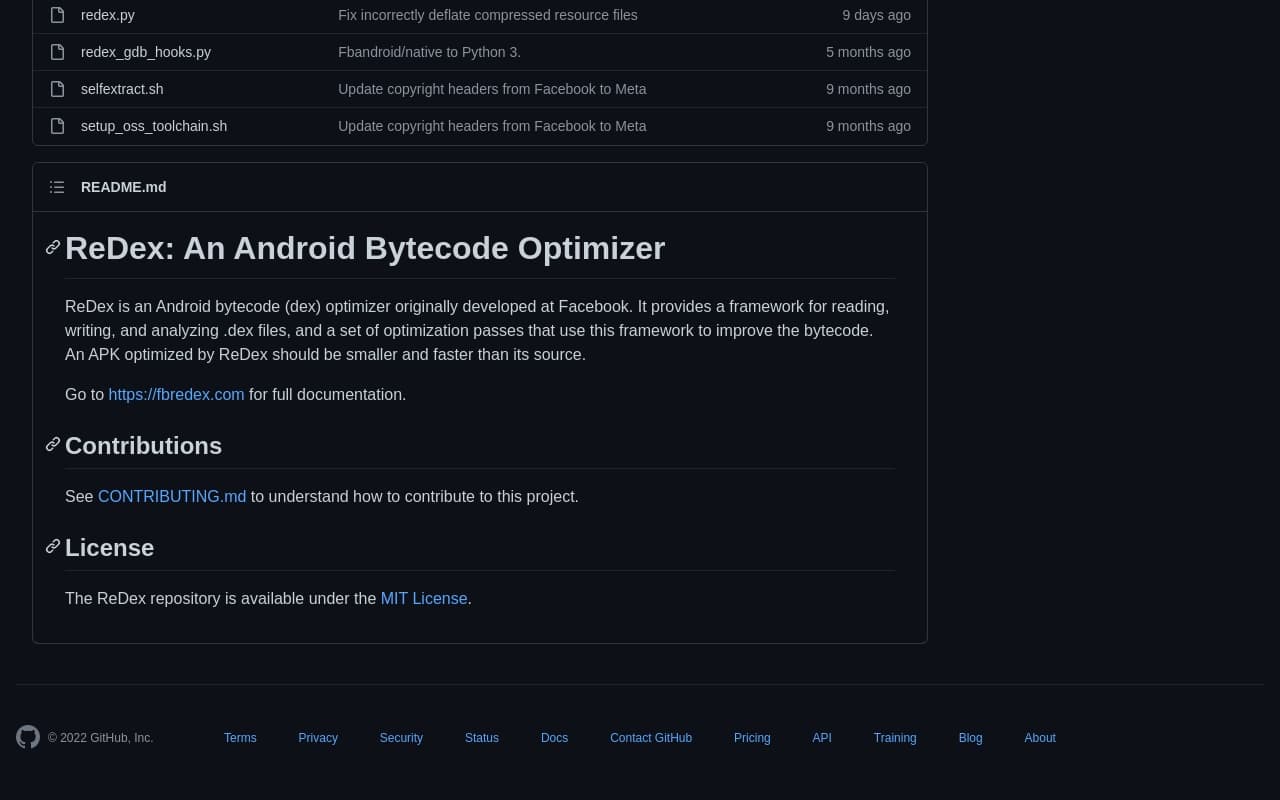Image resolution: width=1280 pixels, height=800 pixels.
Task: Click the file icon beside setup_oss_toolchain.sh
Action: click(x=57, y=126)
